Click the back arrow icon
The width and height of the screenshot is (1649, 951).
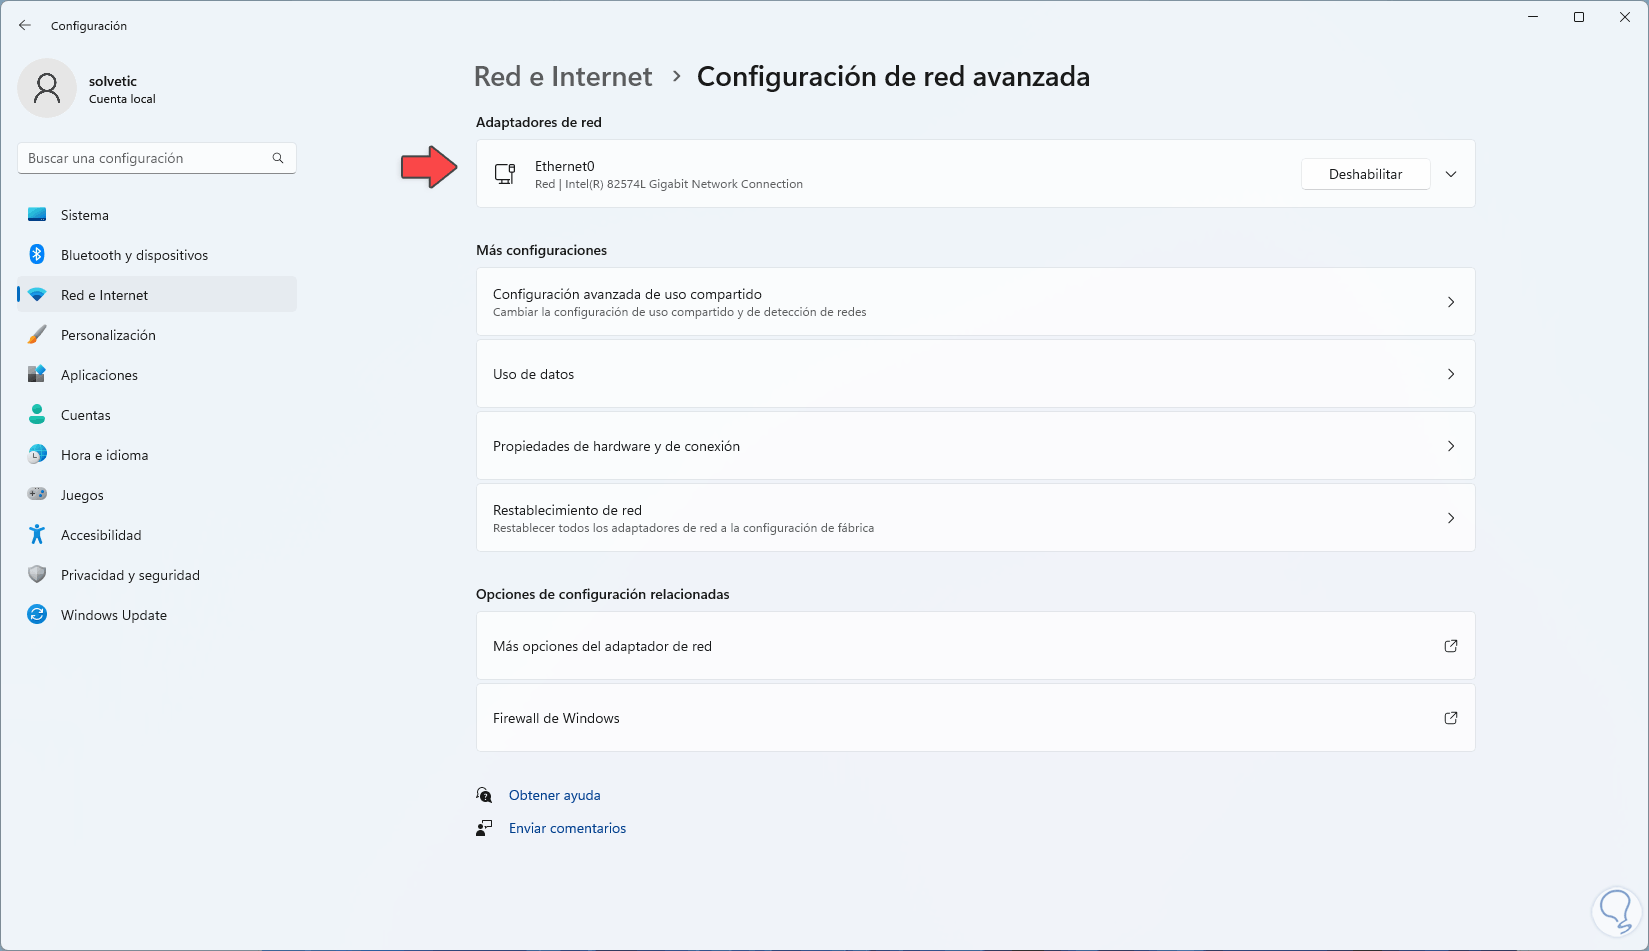(25, 26)
